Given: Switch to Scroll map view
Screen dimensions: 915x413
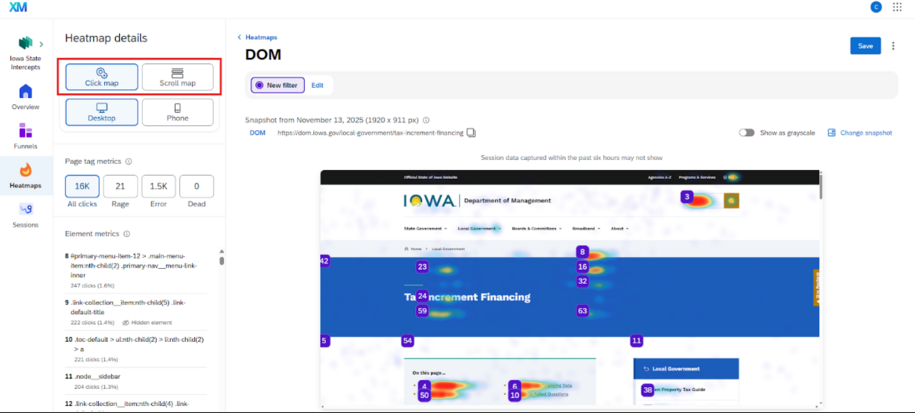Looking at the screenshot, I should [x=177, y=77].
